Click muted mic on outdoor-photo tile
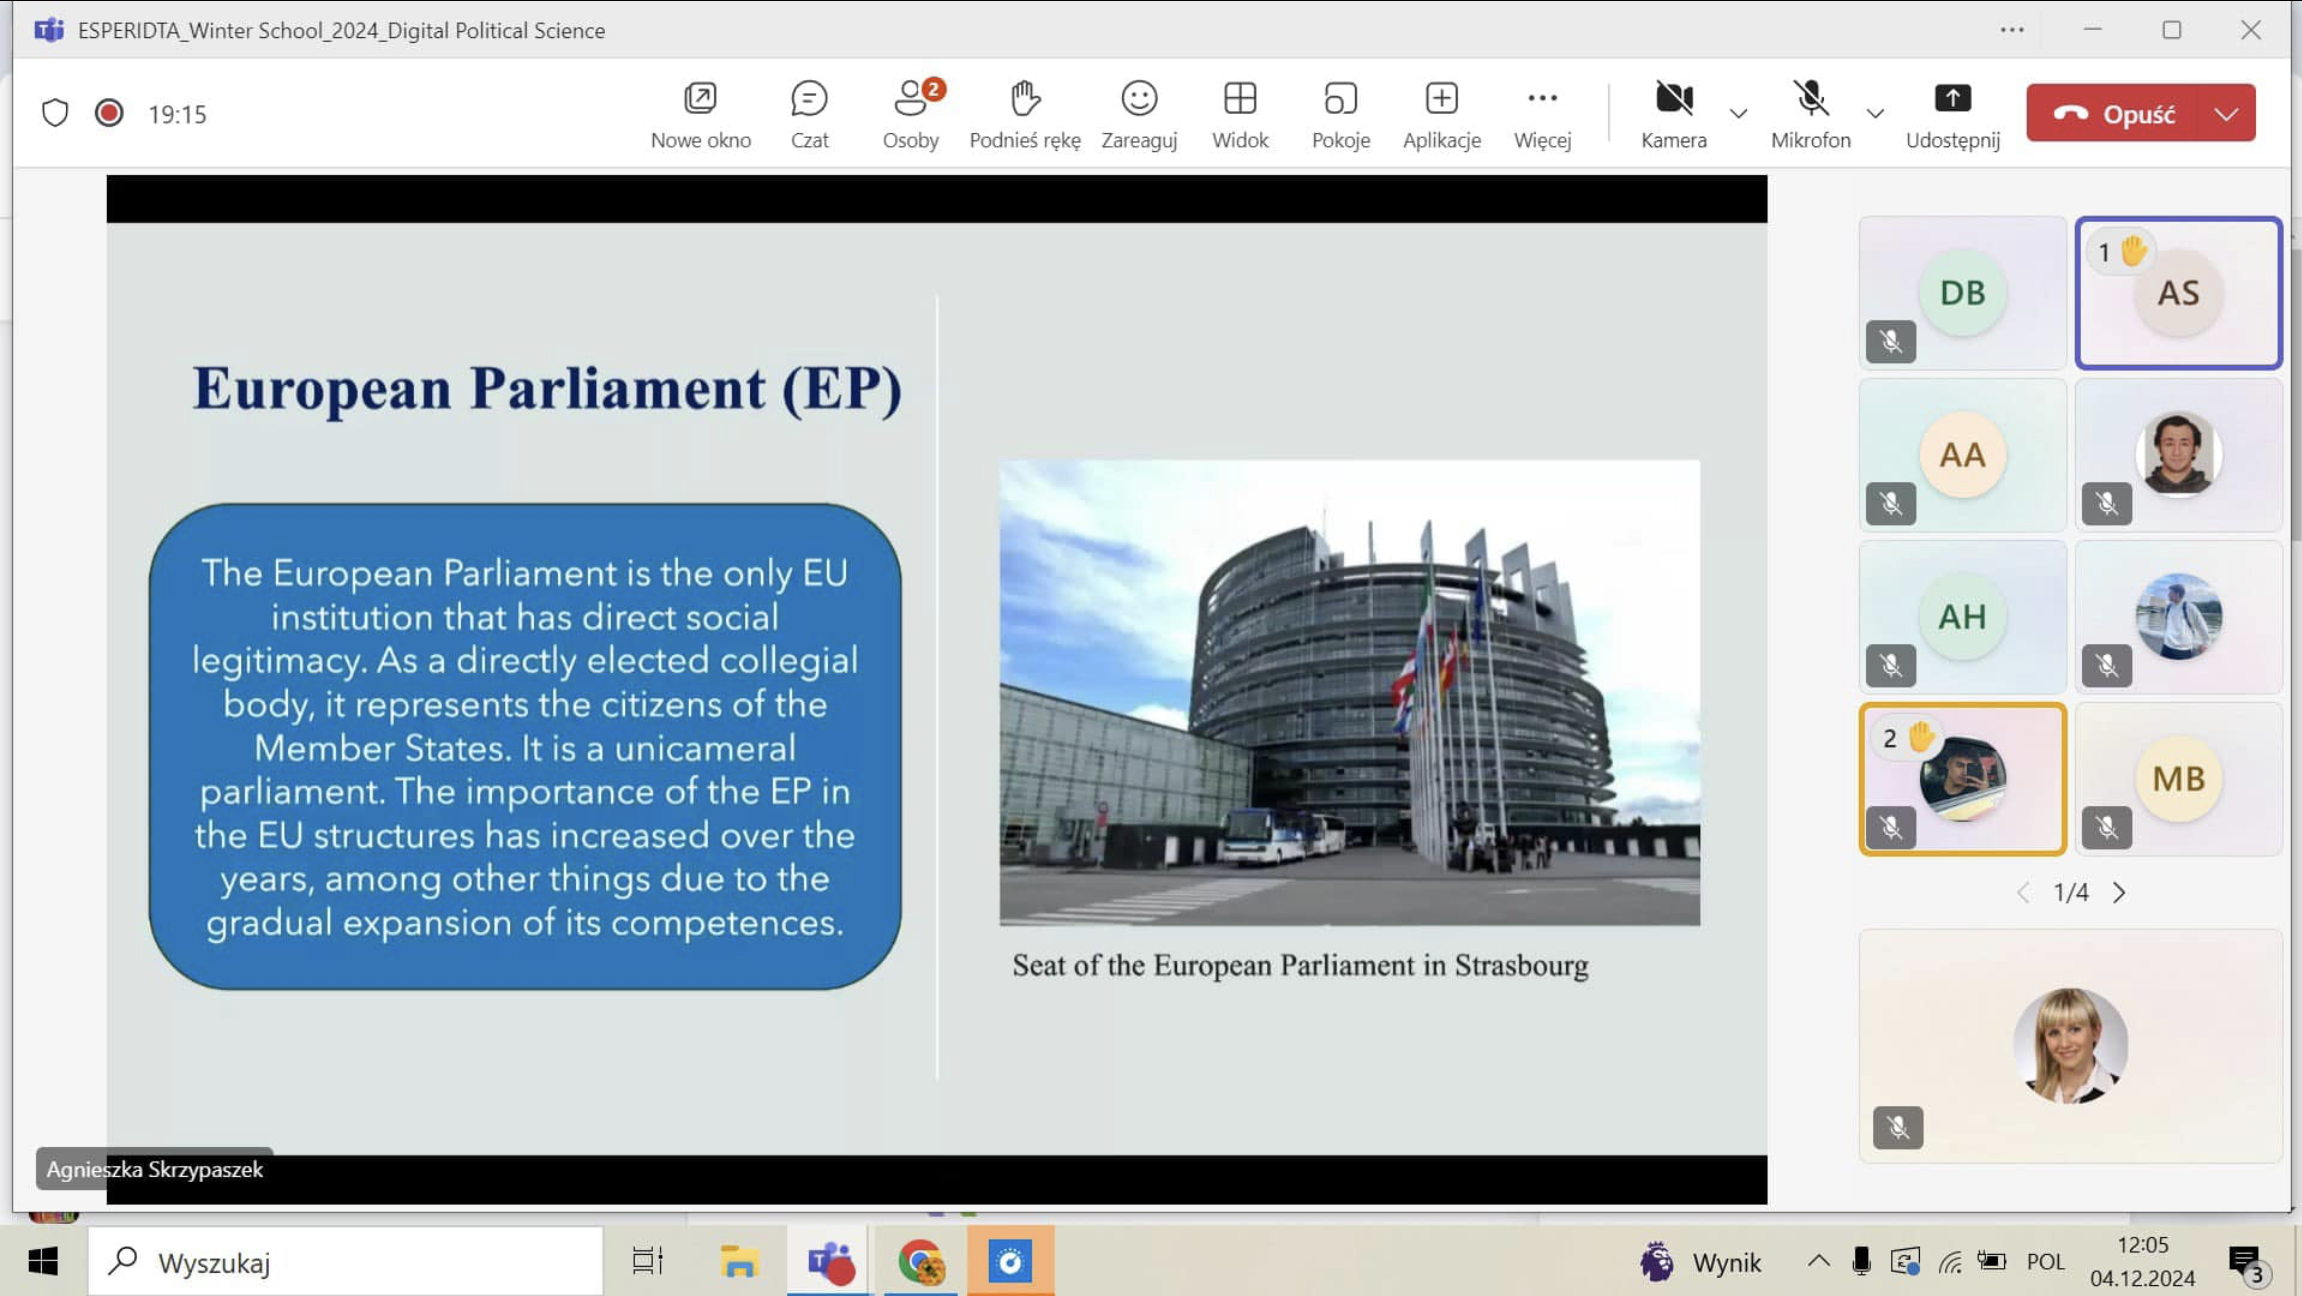This screenshot has width=2302, height=1296. point(2106,666)
